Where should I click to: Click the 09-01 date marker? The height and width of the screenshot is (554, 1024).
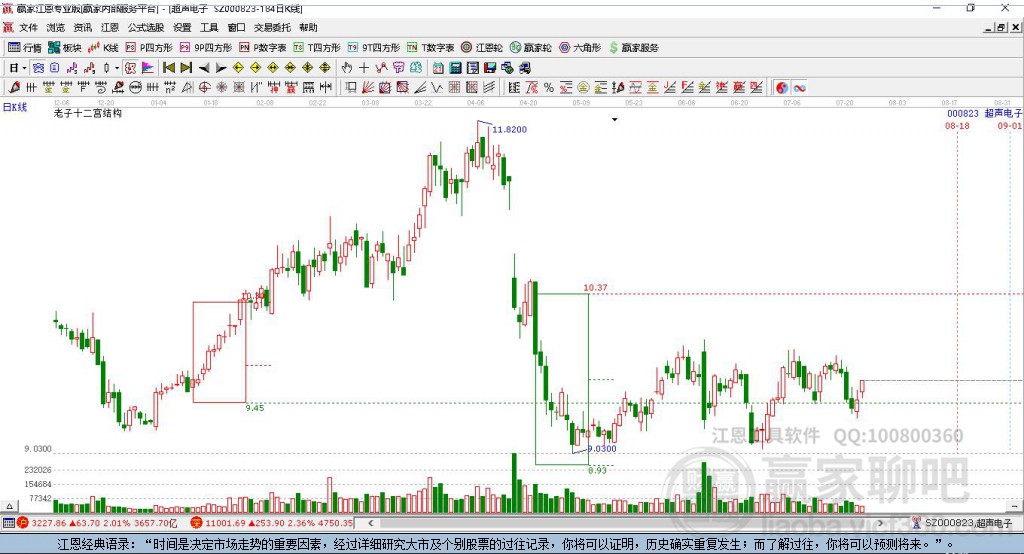(x=1009, y=125)
